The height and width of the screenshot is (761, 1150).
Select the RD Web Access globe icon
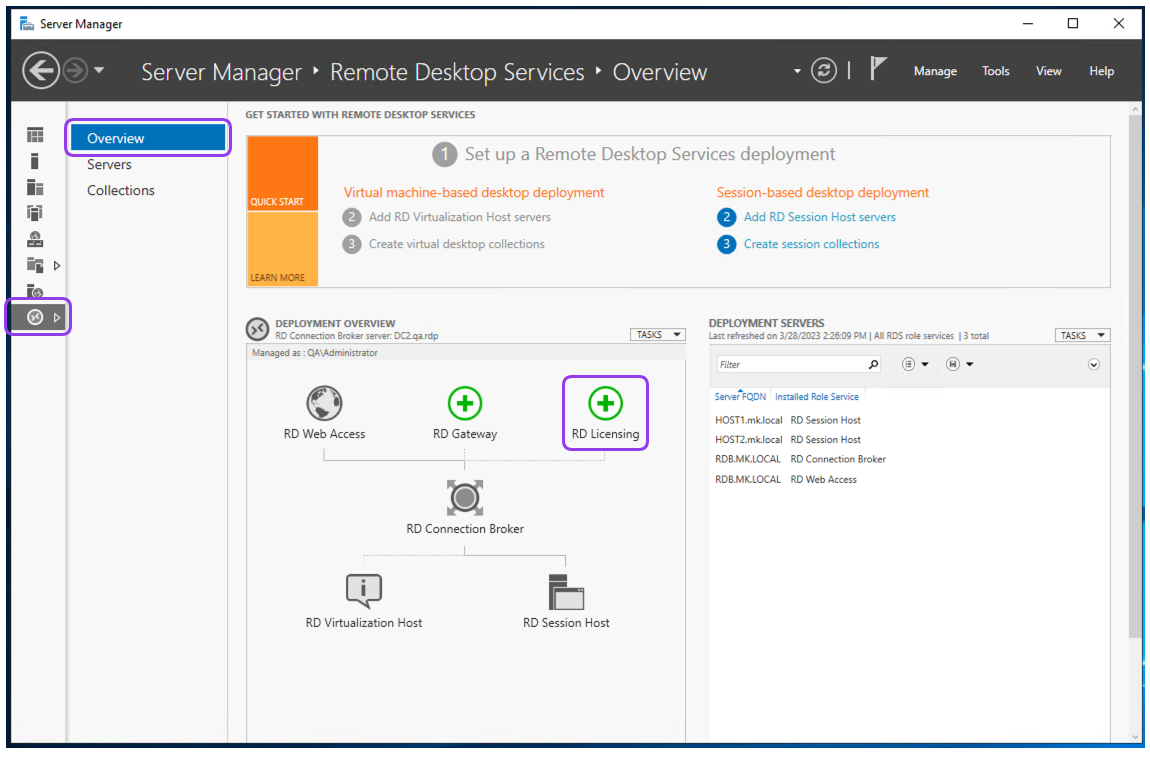click(324, 403)
